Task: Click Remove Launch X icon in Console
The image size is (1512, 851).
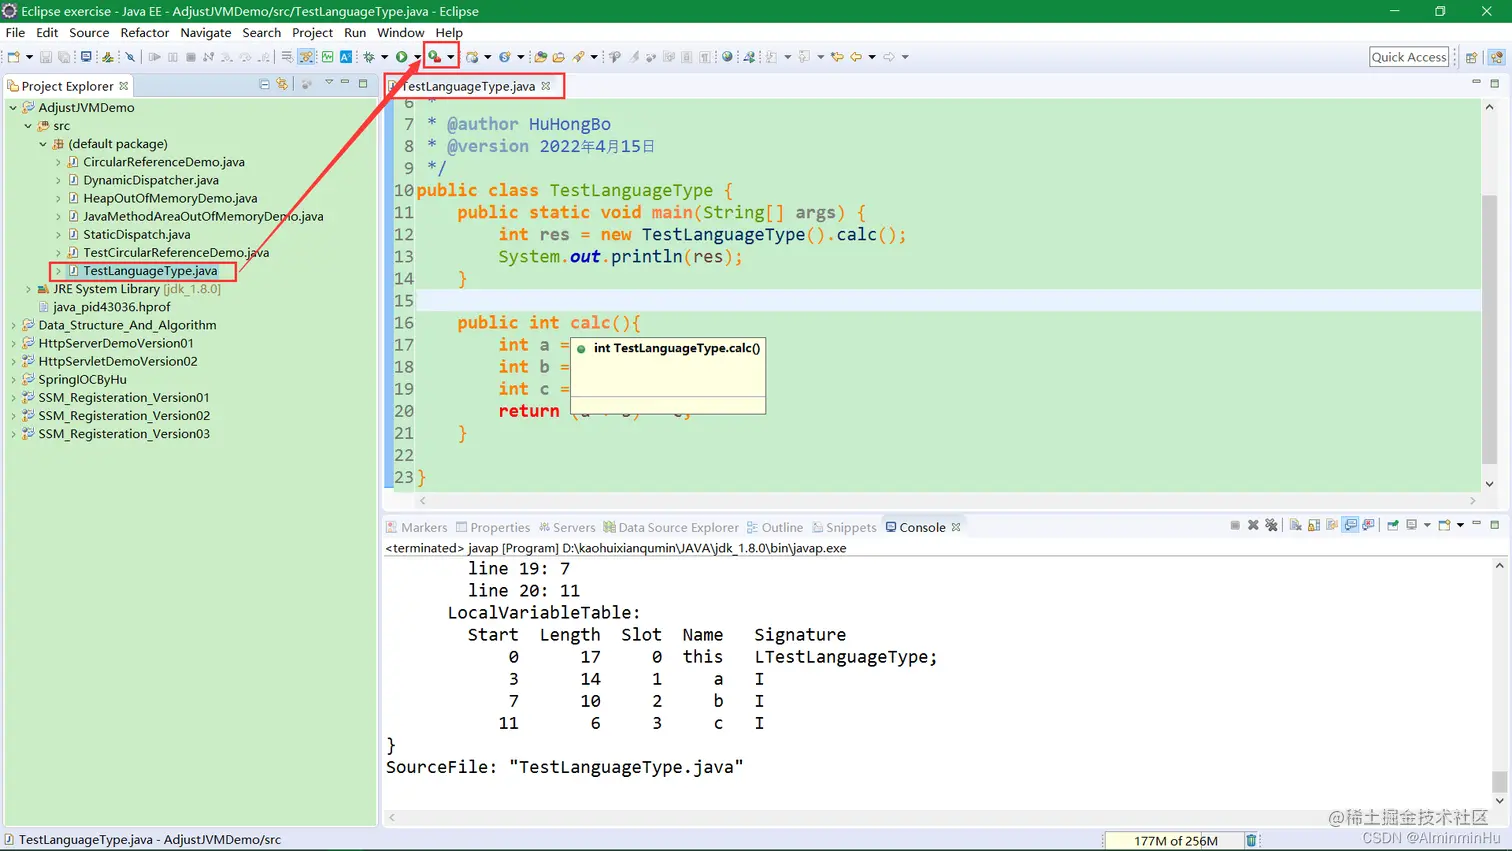Action: point(1253,525)
